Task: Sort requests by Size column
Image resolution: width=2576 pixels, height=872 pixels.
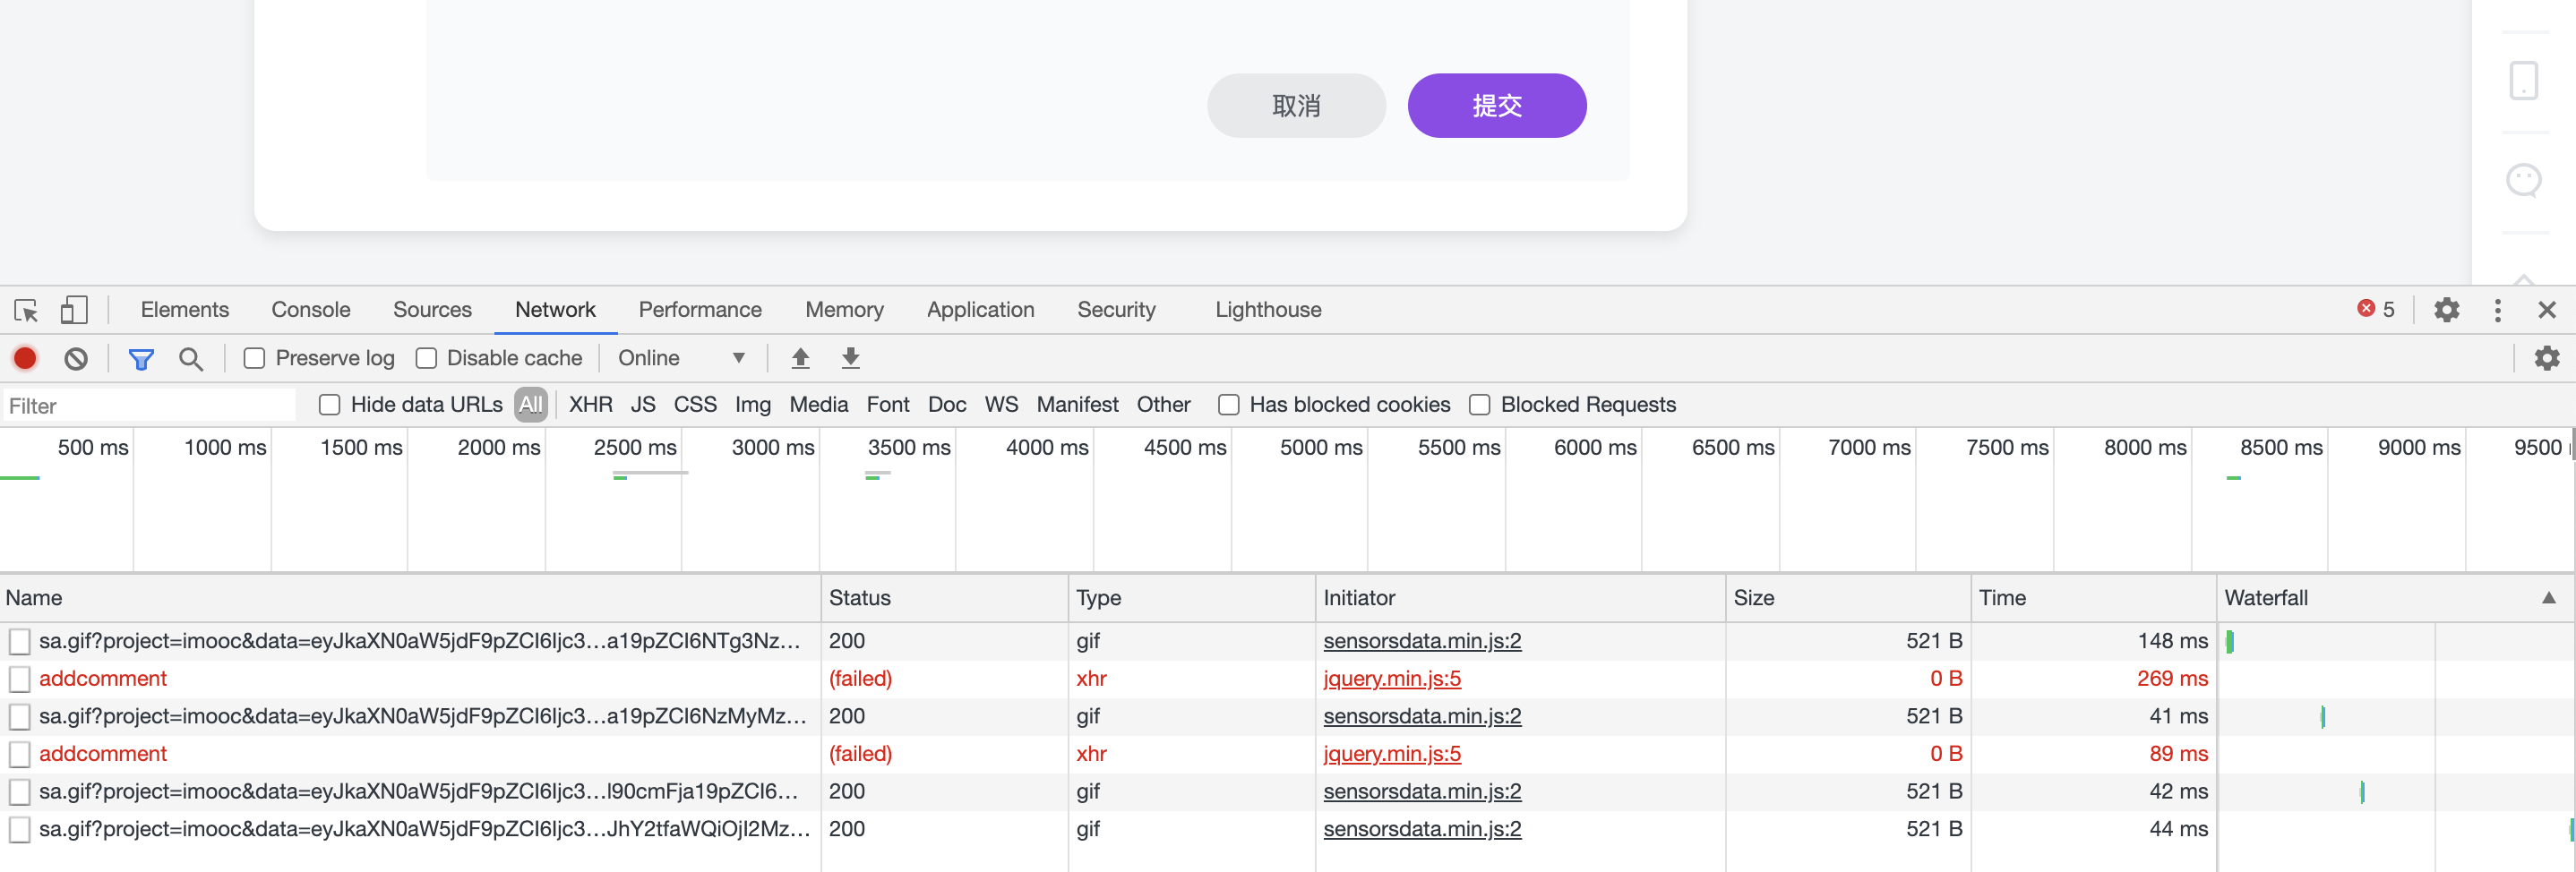Action: tap(1848, 598)
